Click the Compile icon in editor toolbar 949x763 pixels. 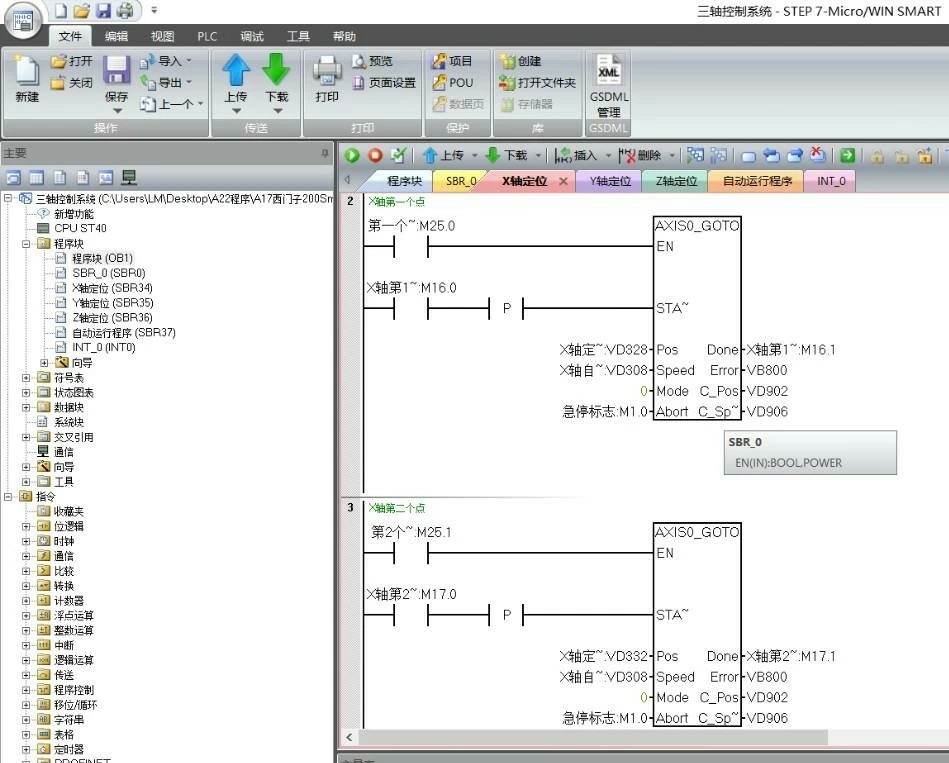point(398,156)
